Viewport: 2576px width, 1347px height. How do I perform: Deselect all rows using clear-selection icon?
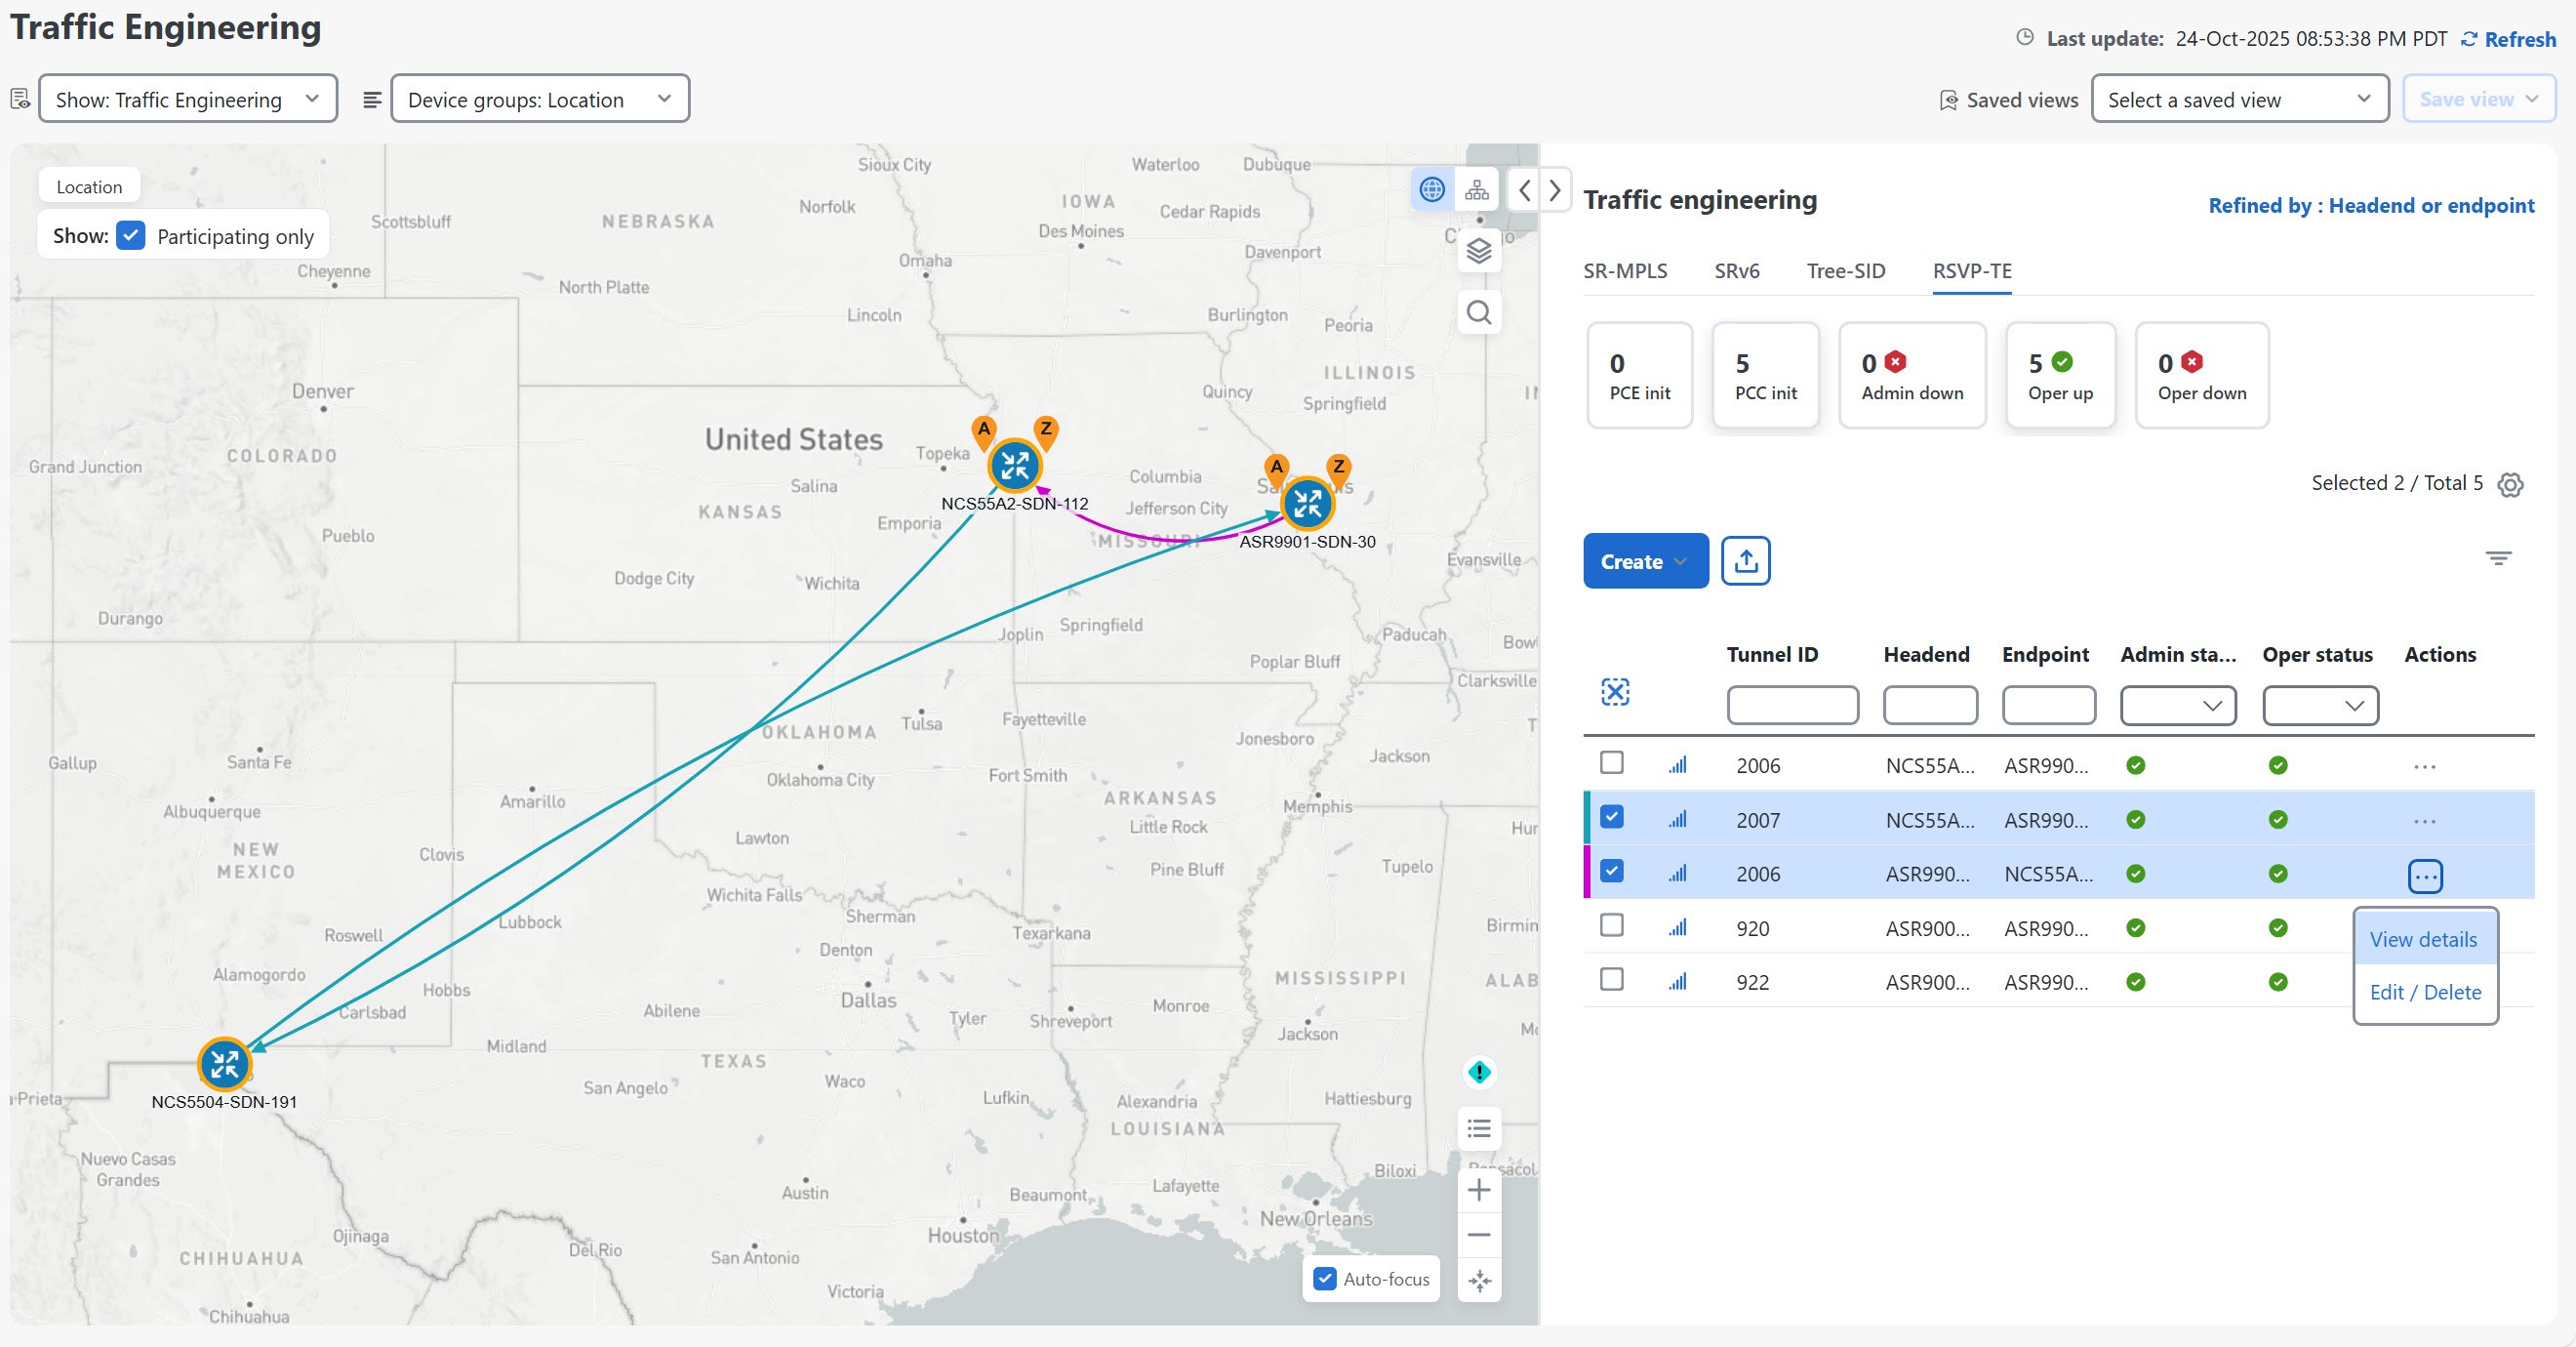point(1615,692)
